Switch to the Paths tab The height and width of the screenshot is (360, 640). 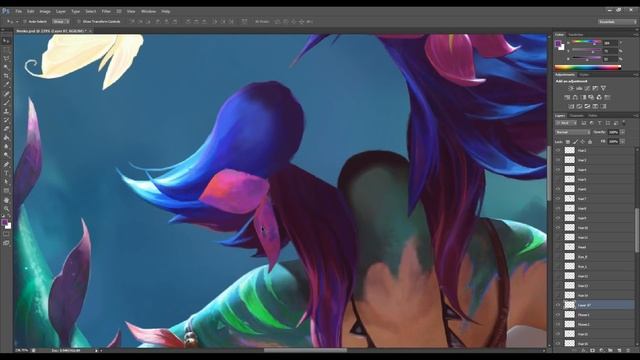click(x=593, y=116)
